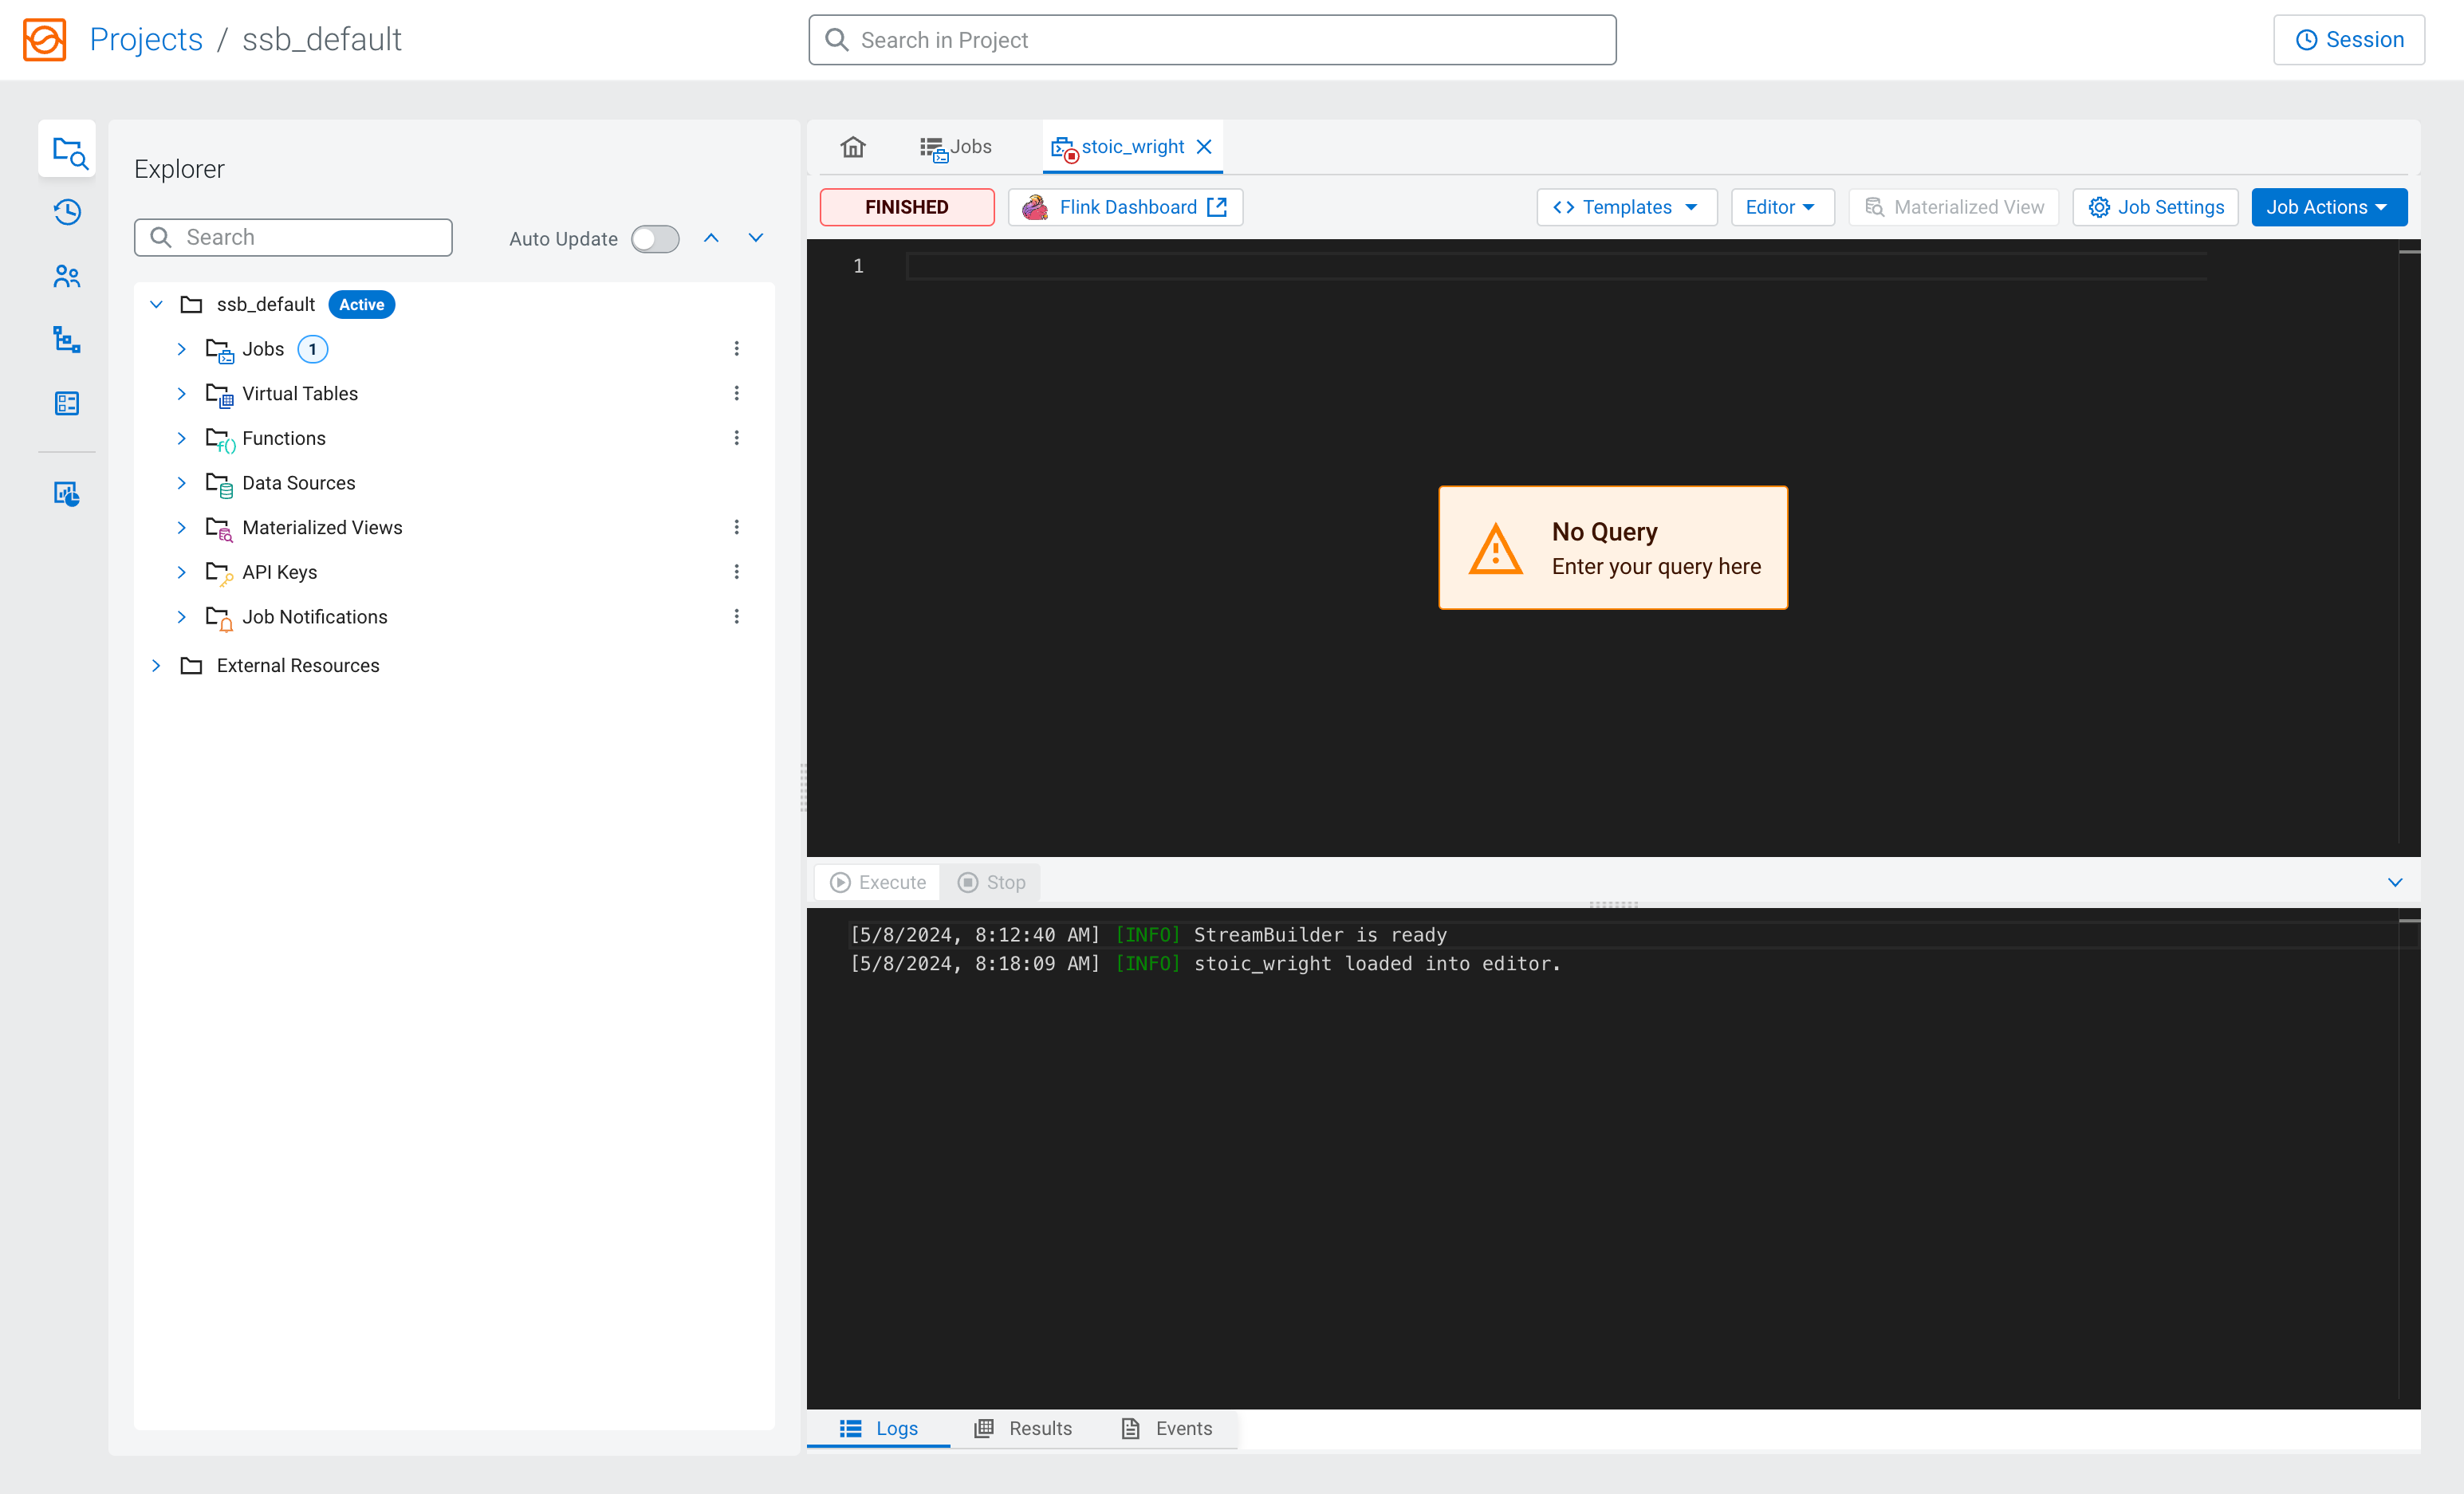Open the Job Actions dropdown
Image resolution: width=2464 pixels, height=1494 pixels.
(x=2328, y=207)
